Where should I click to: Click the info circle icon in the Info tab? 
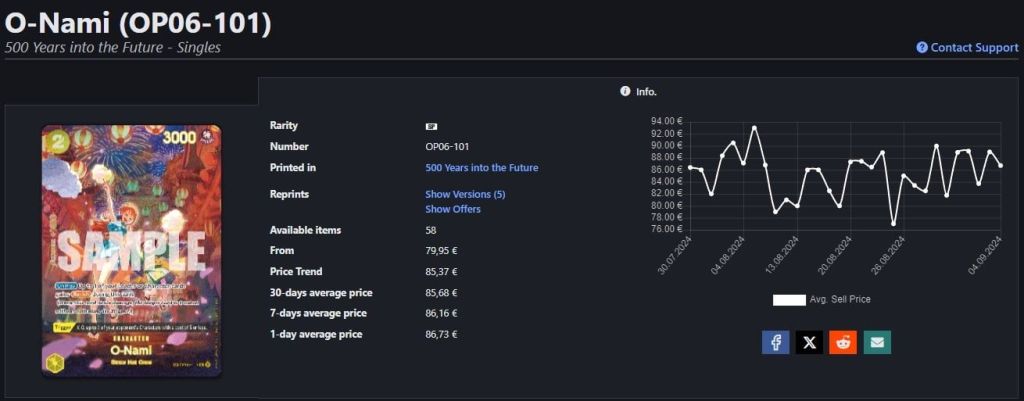pos(625,91)
